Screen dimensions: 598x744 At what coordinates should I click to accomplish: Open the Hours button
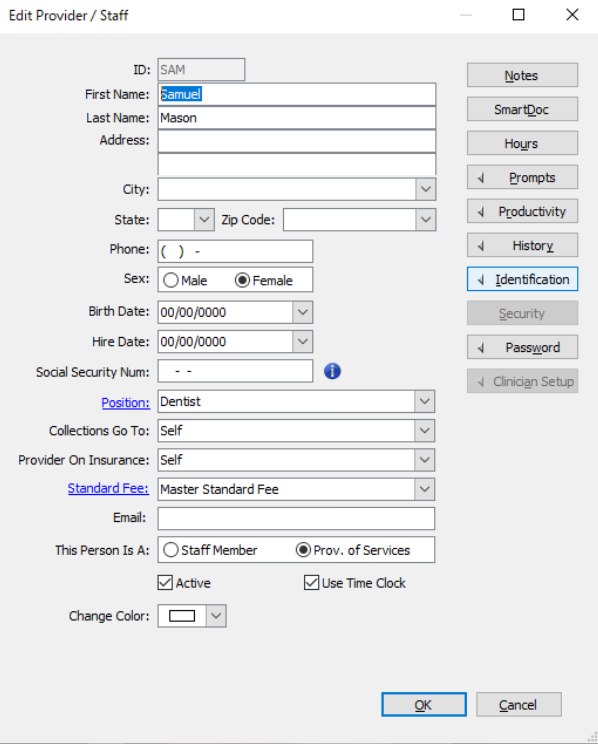[x=523, y=143]
